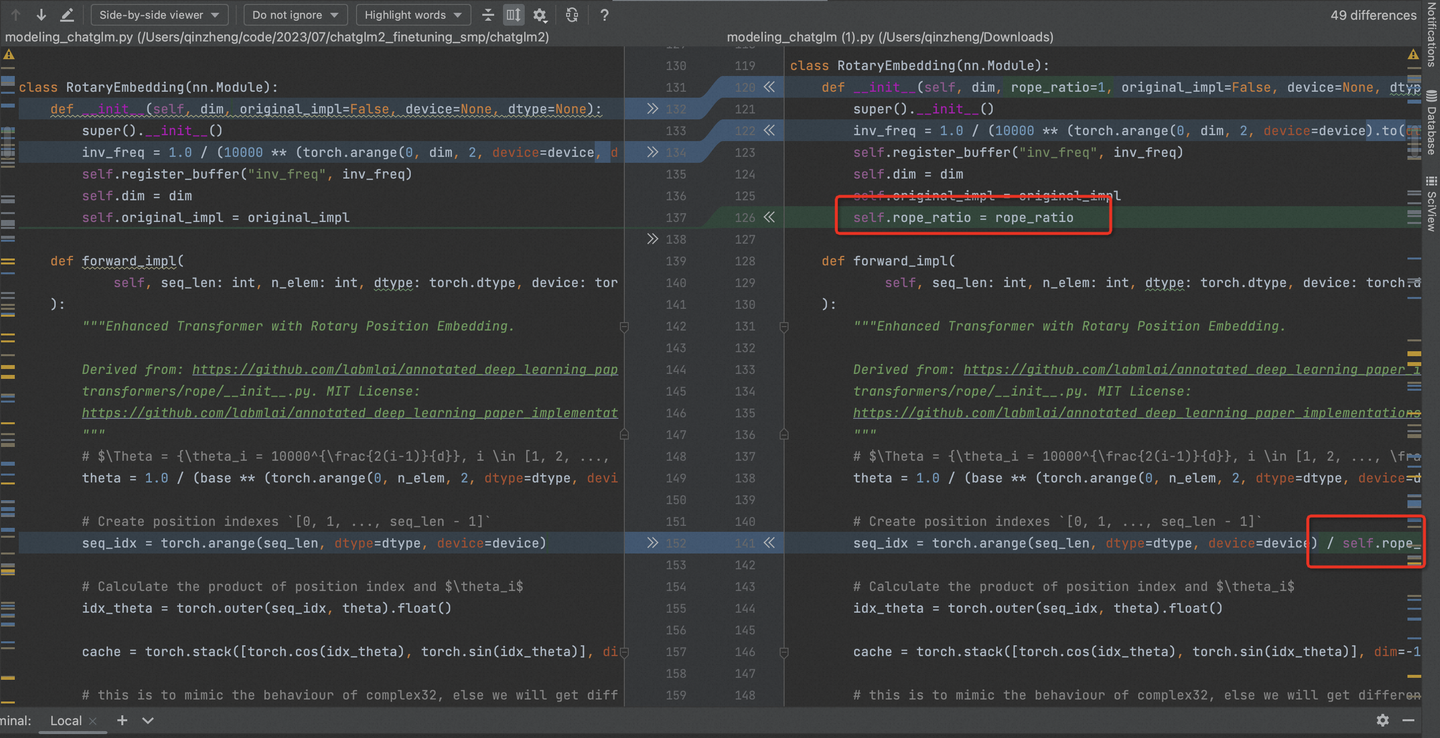Close the Local terminal tab
This screenshot has width=1440, height=738.
pyautogui.click(x=93, y=721)
